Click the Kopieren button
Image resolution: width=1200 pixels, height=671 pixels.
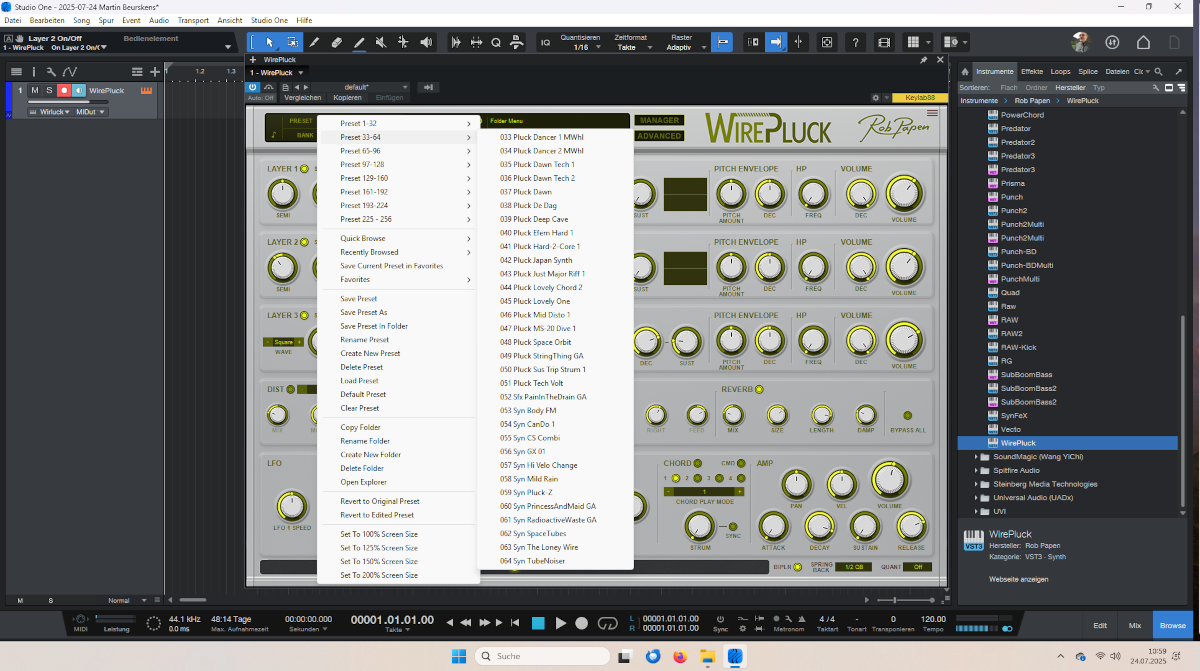coord(348,98)
